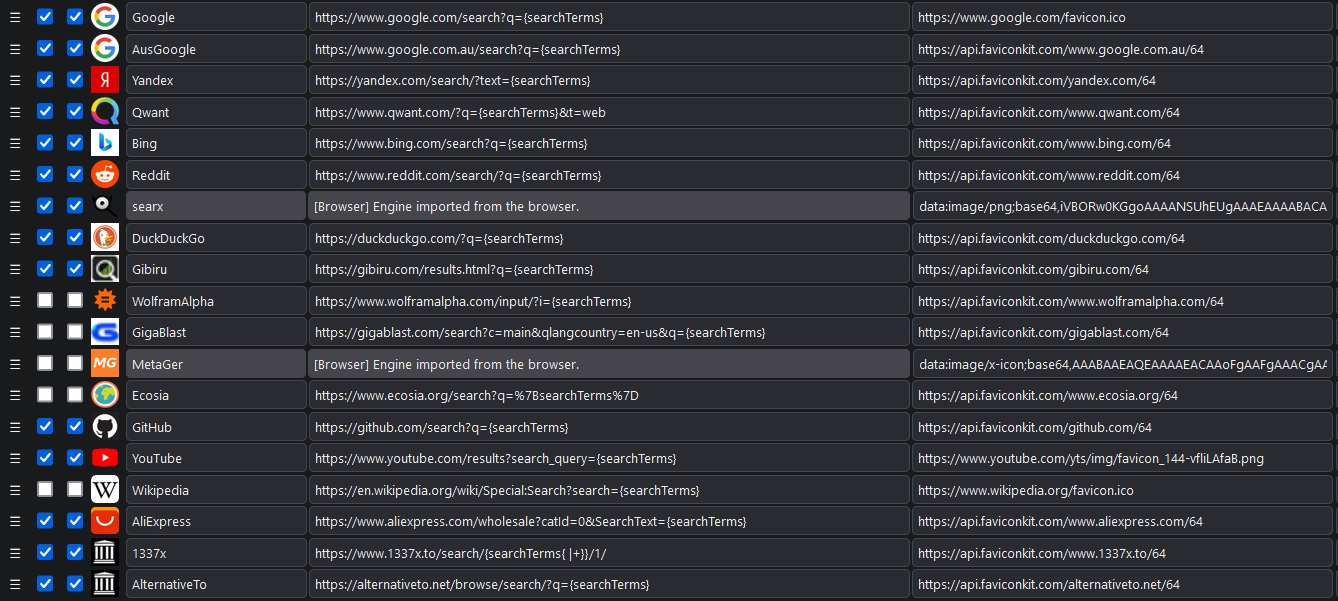Click the Reddit alien favicon
1338x601 pixels.
coord(105,174)
